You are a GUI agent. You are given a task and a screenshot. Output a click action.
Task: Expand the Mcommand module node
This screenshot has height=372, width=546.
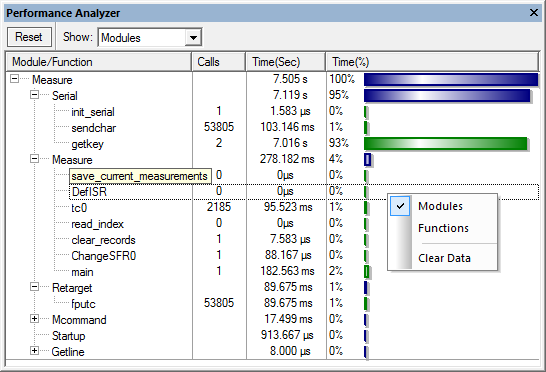34,319
